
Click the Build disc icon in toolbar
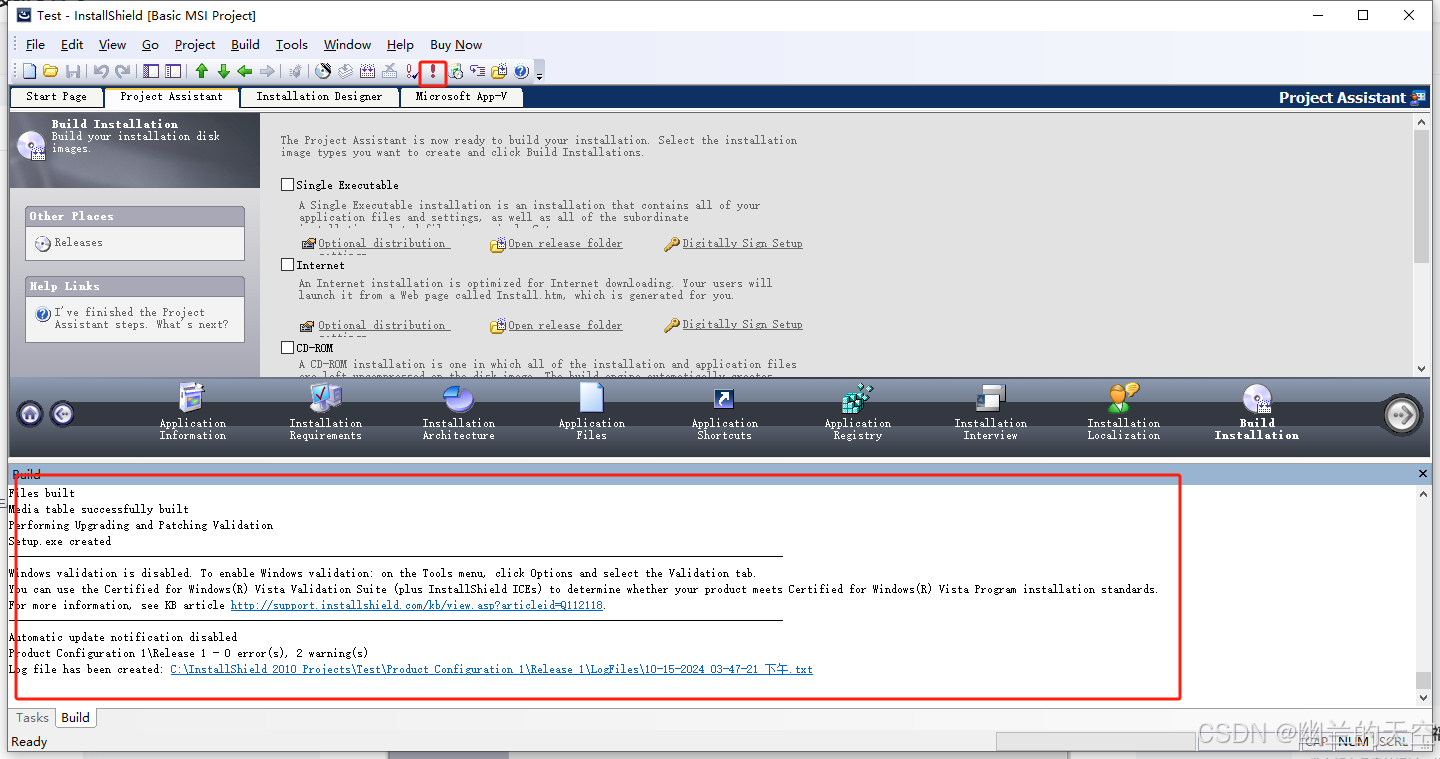[323, 71]
